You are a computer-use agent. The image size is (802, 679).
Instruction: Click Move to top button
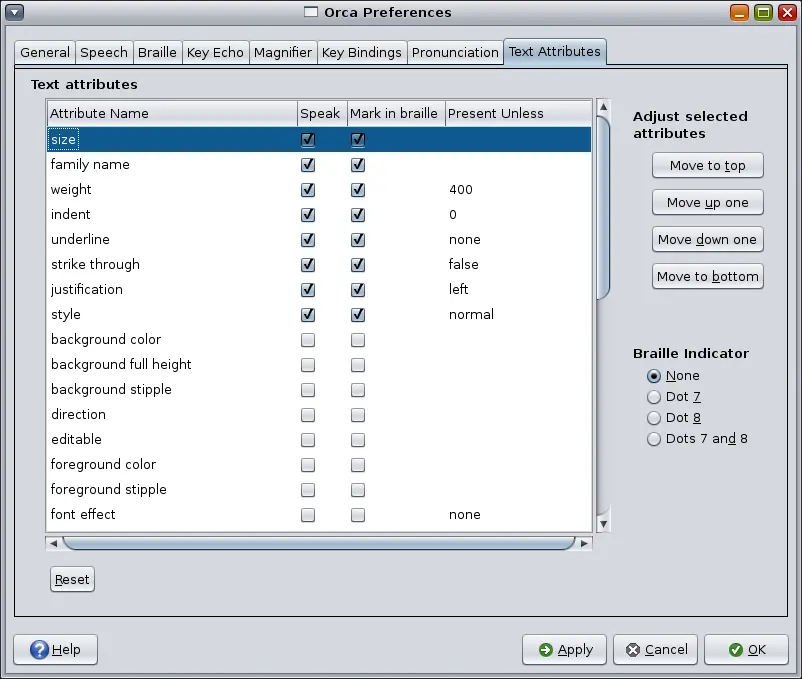(707, 166)
